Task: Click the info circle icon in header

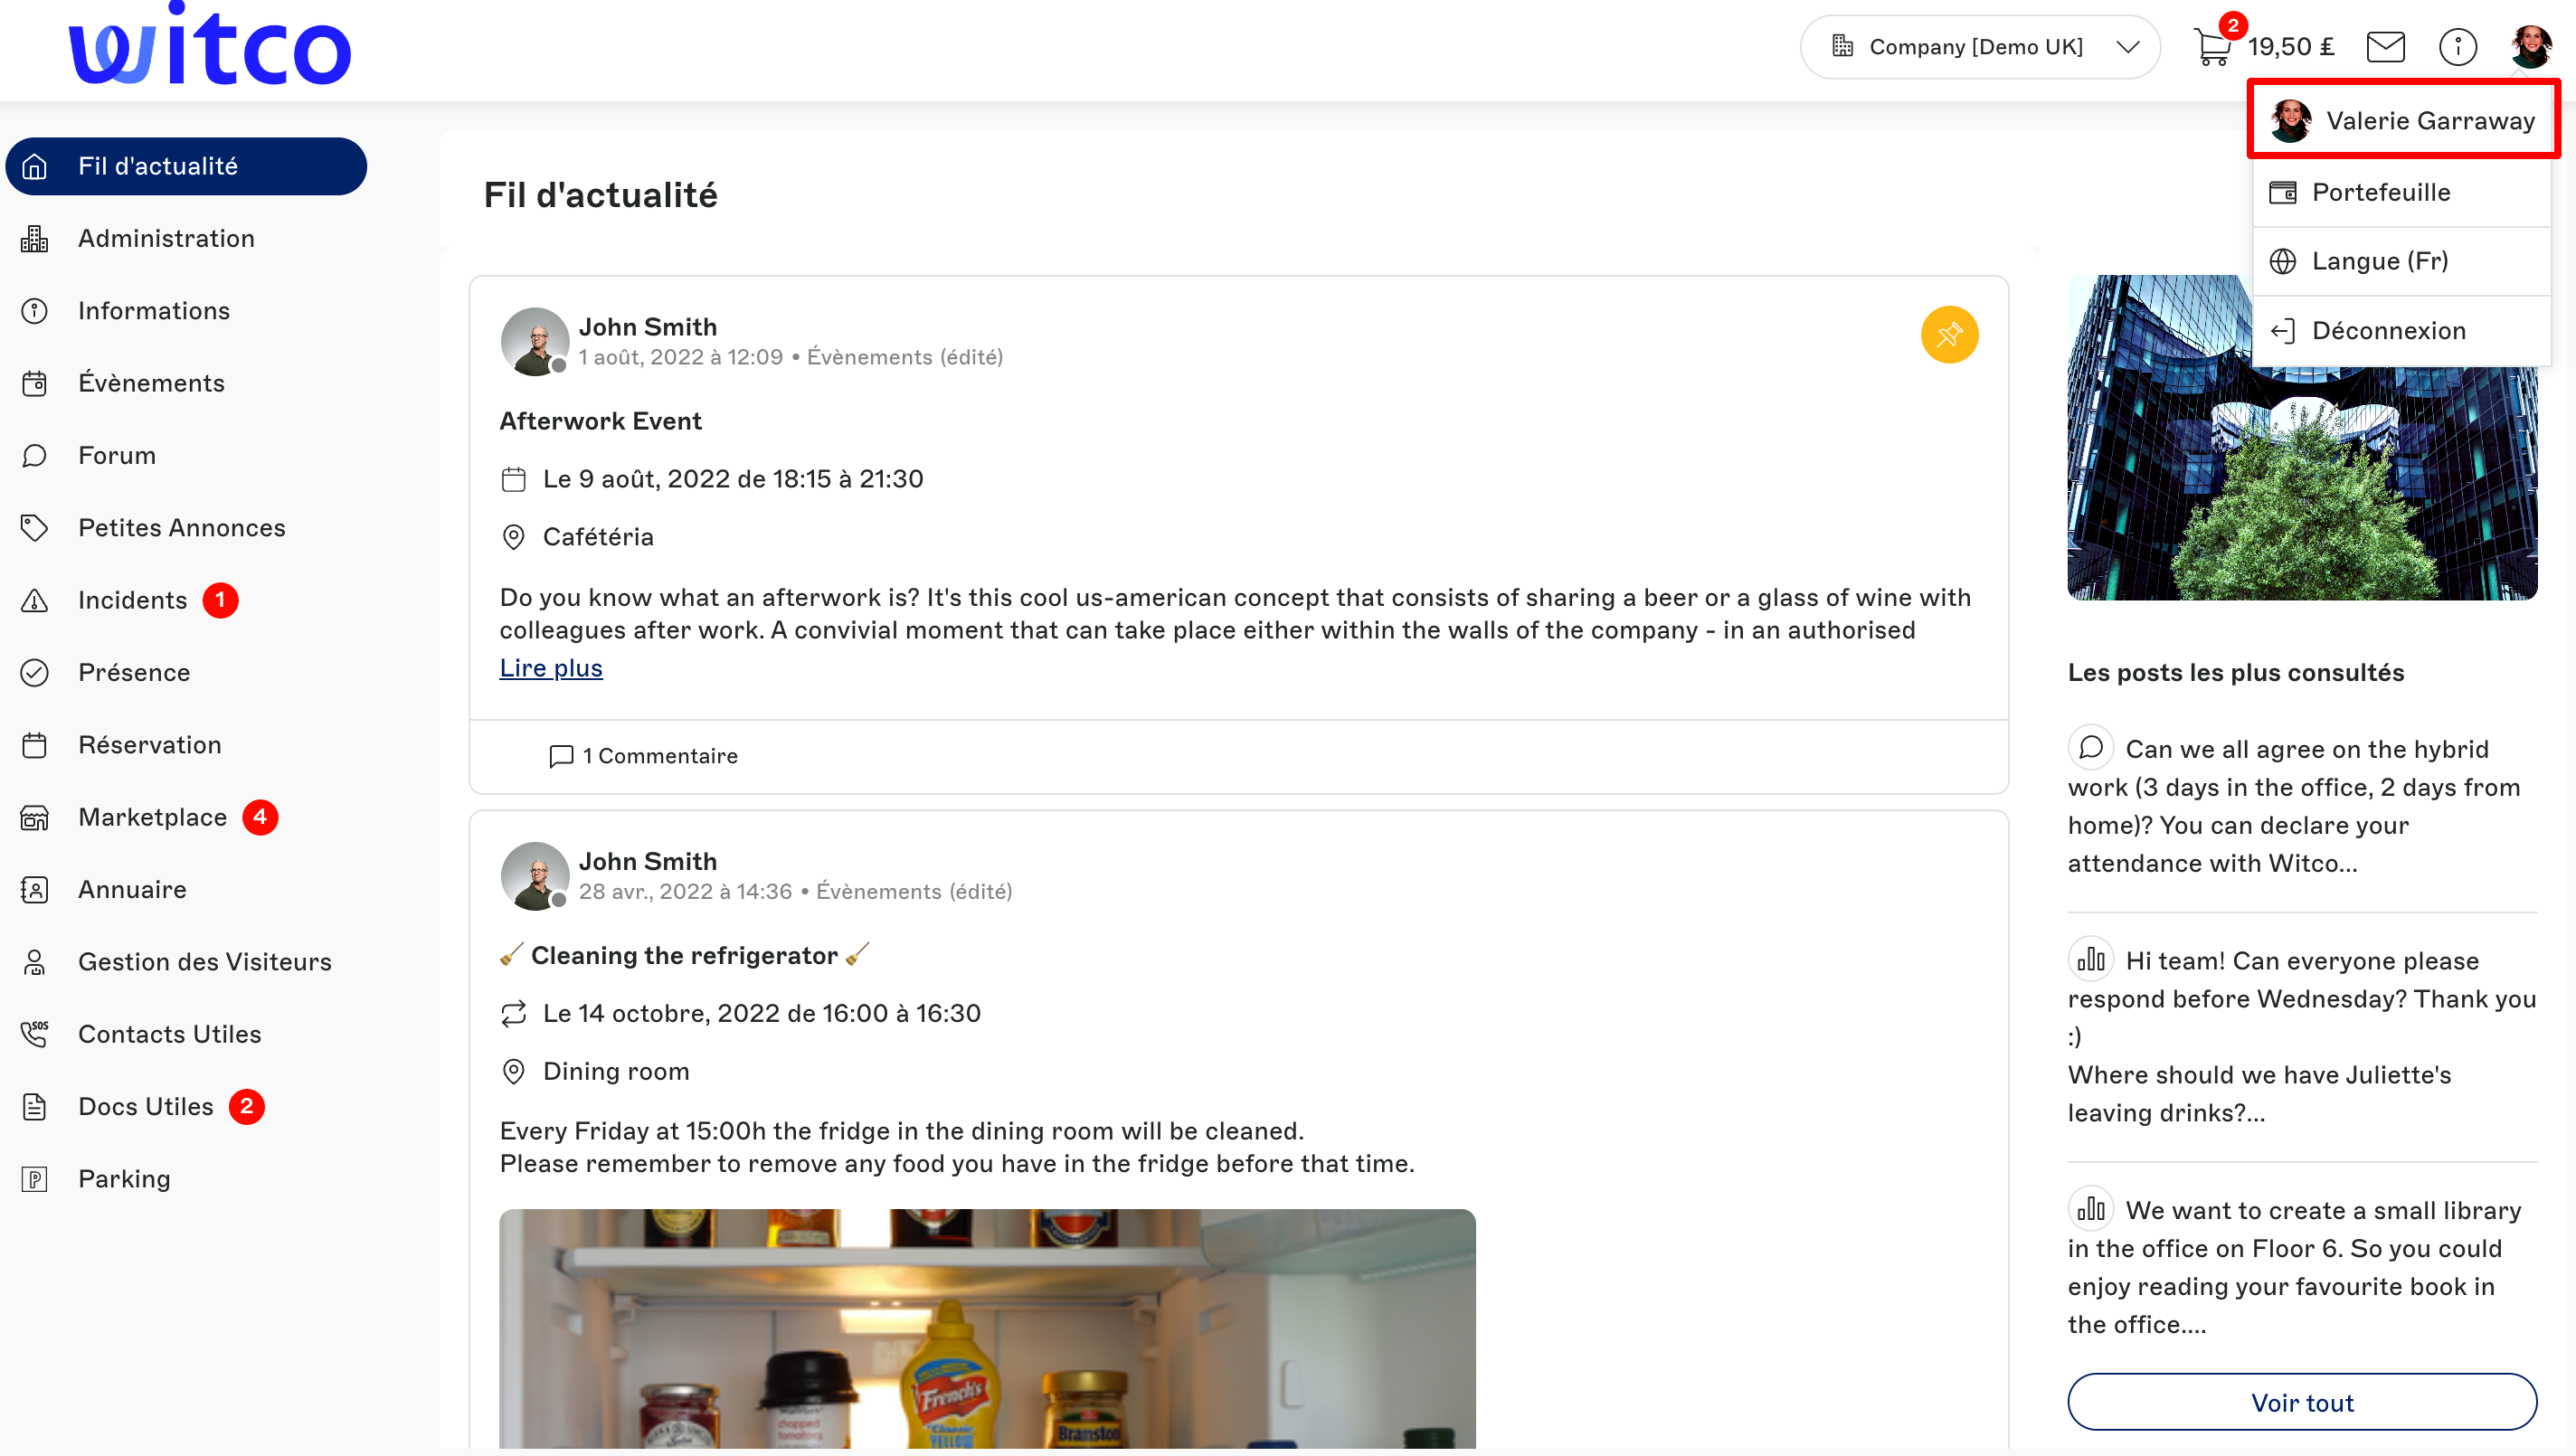Action: pyautogui.click(x=2457, y=47)
